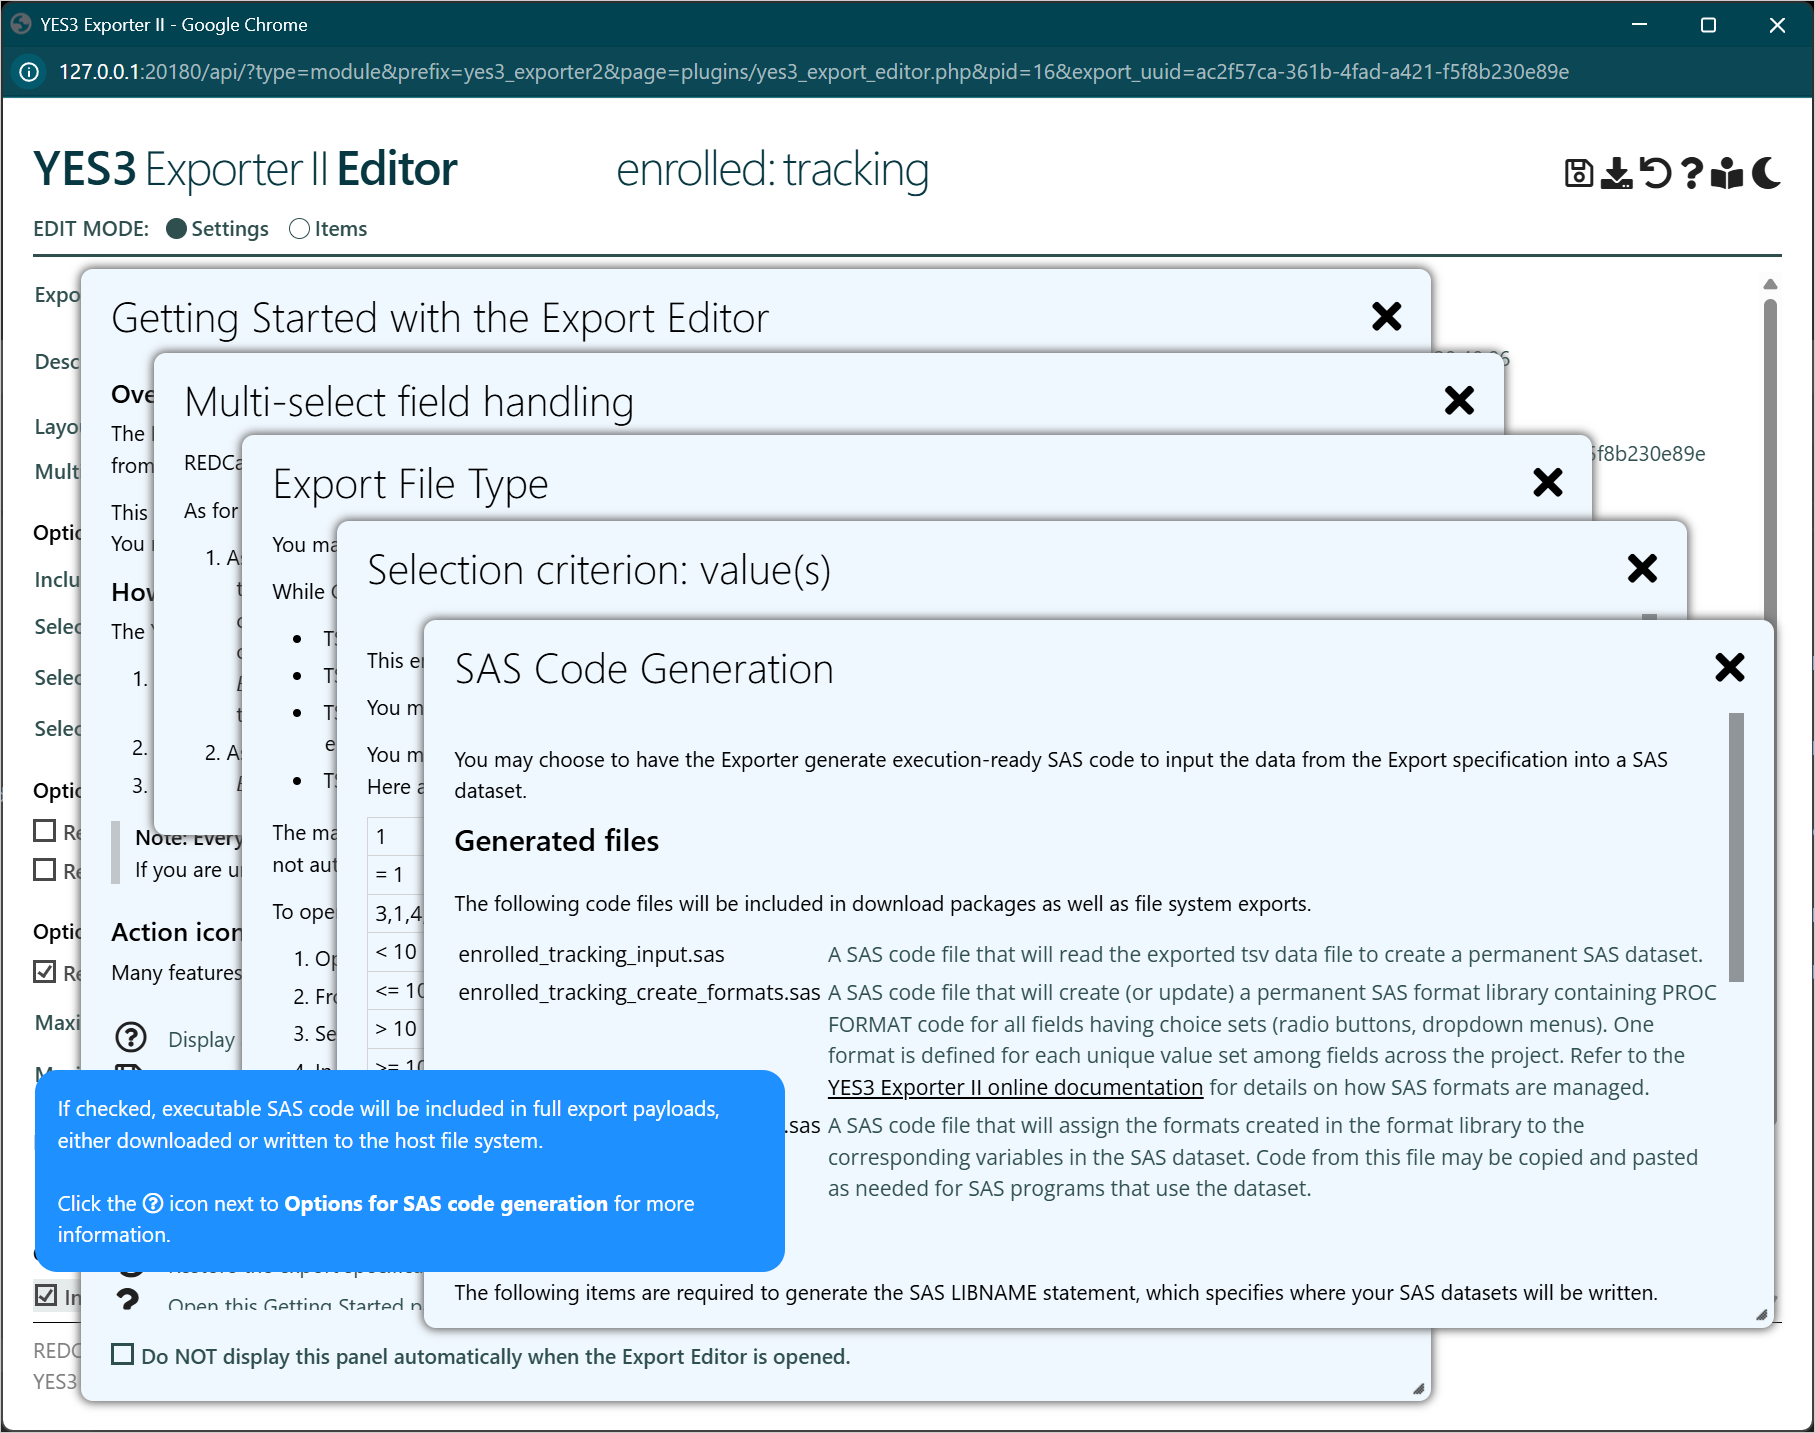
Task: Close the SAS Code Generation panel
Action: tap(1729, 667)
